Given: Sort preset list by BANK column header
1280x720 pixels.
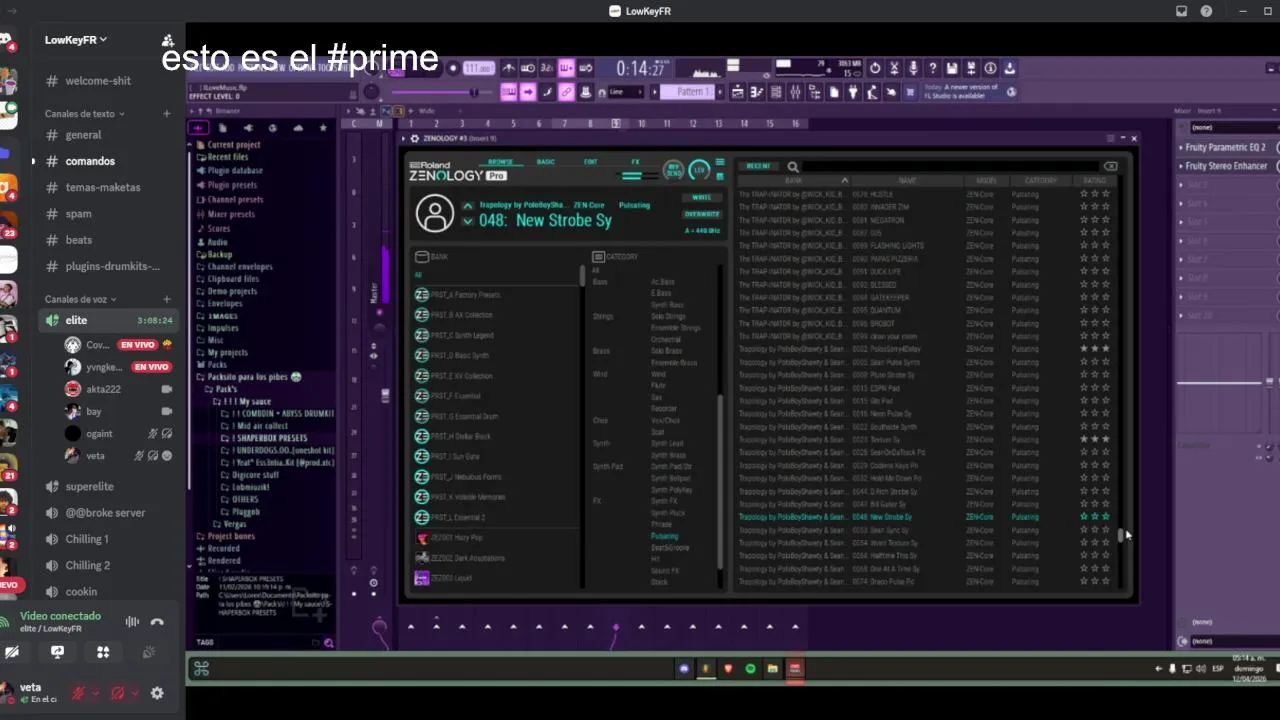Looking at the screenshot, I should 793,181.
